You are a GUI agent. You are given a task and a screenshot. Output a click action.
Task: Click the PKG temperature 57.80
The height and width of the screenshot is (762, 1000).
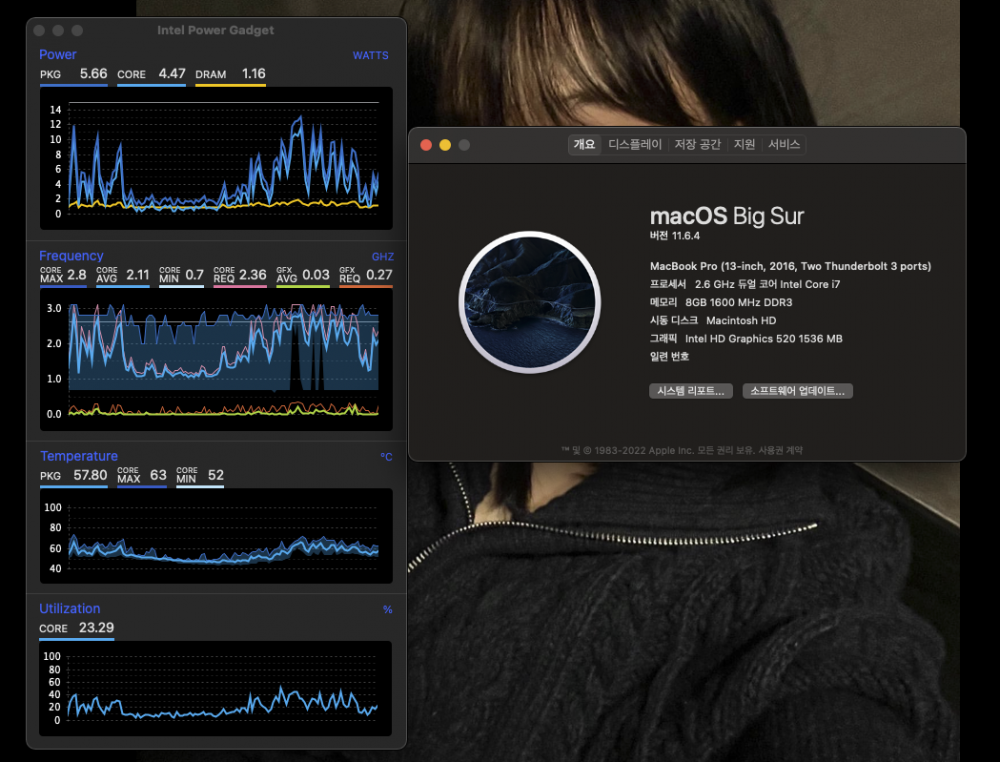pyautogui.click(x=90, y=475)
